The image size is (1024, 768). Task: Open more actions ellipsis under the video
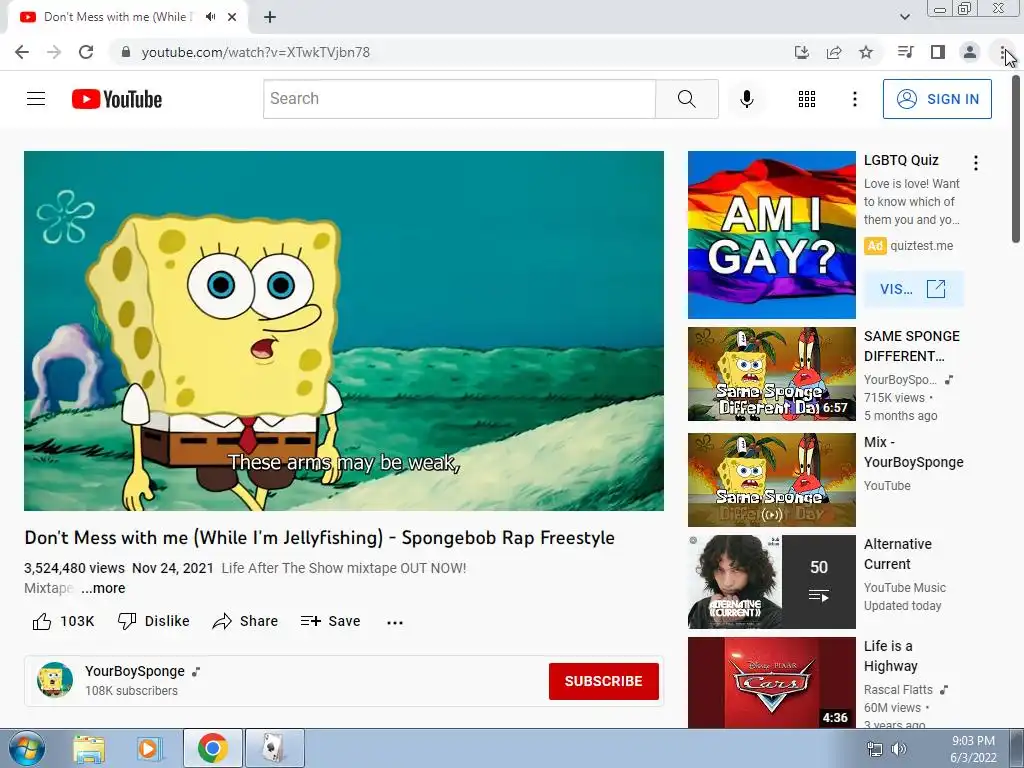[394, 622]
